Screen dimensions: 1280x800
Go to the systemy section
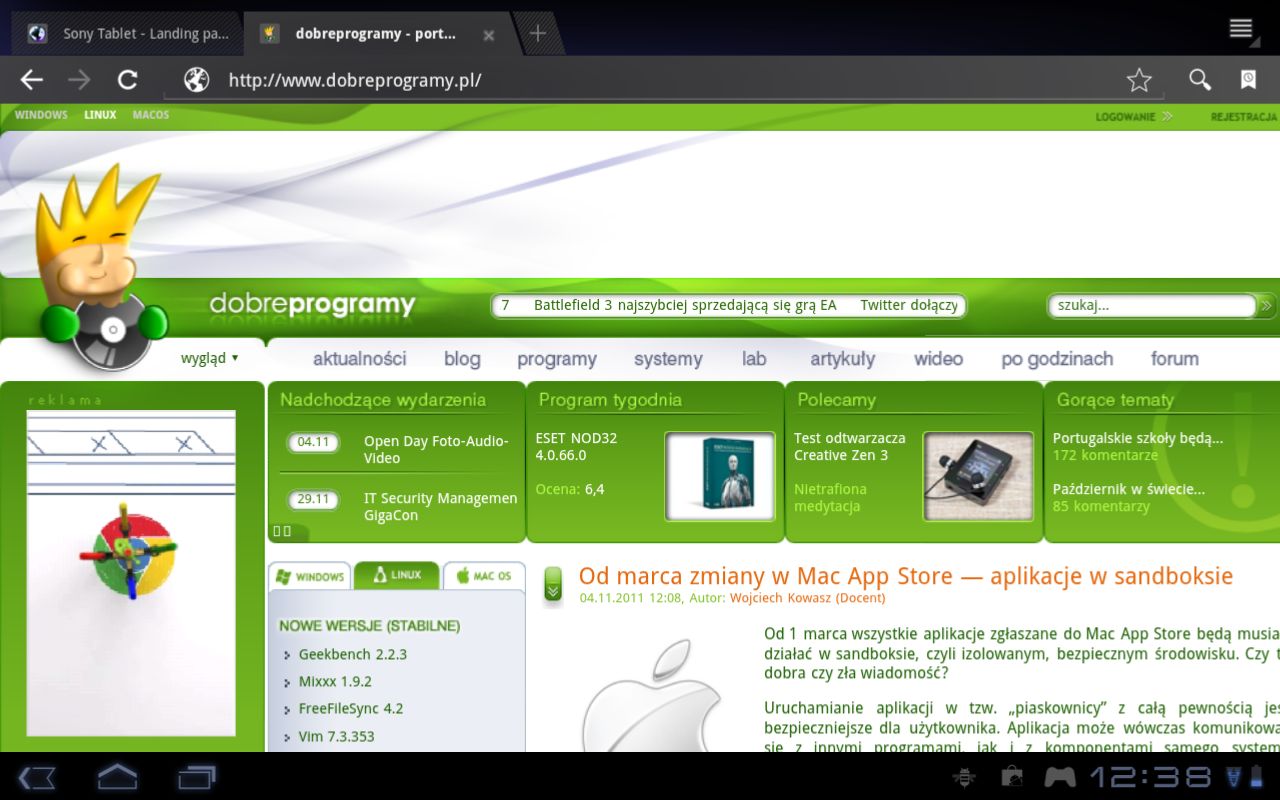coord(668,359)
